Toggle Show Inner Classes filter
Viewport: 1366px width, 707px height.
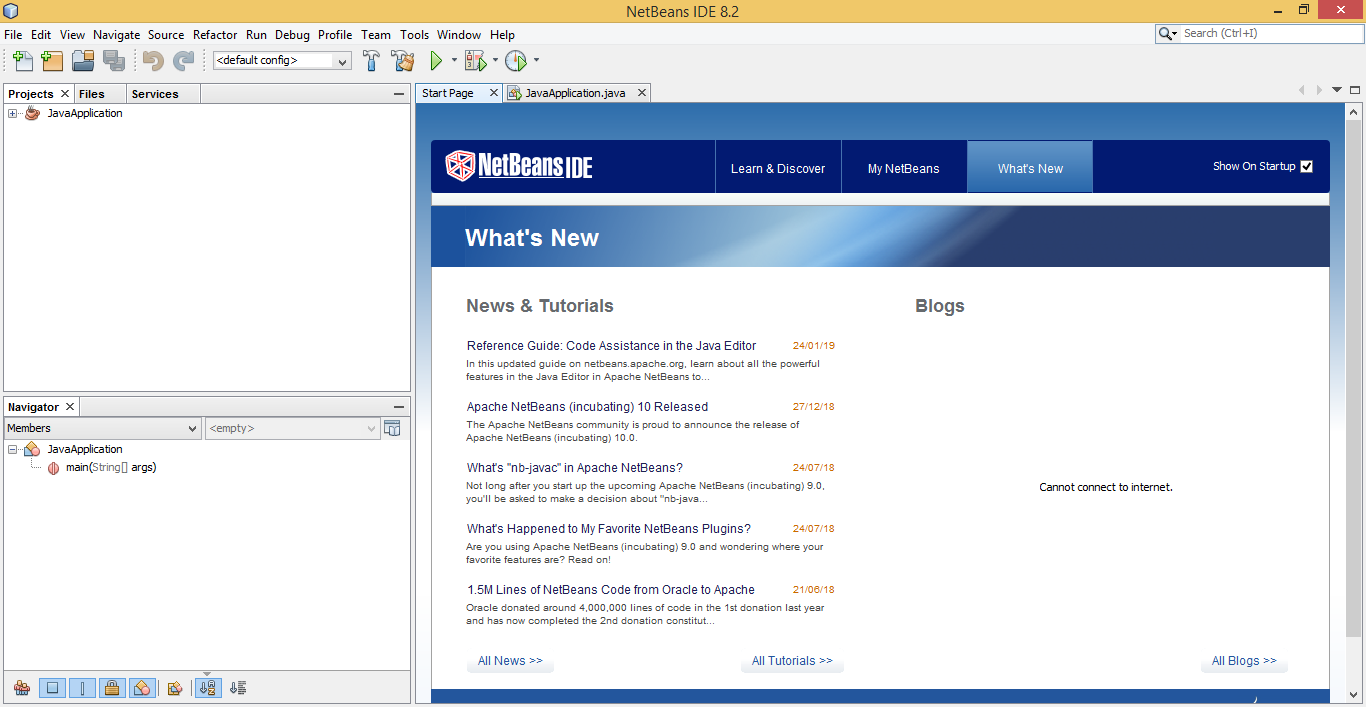pos(143,688)
